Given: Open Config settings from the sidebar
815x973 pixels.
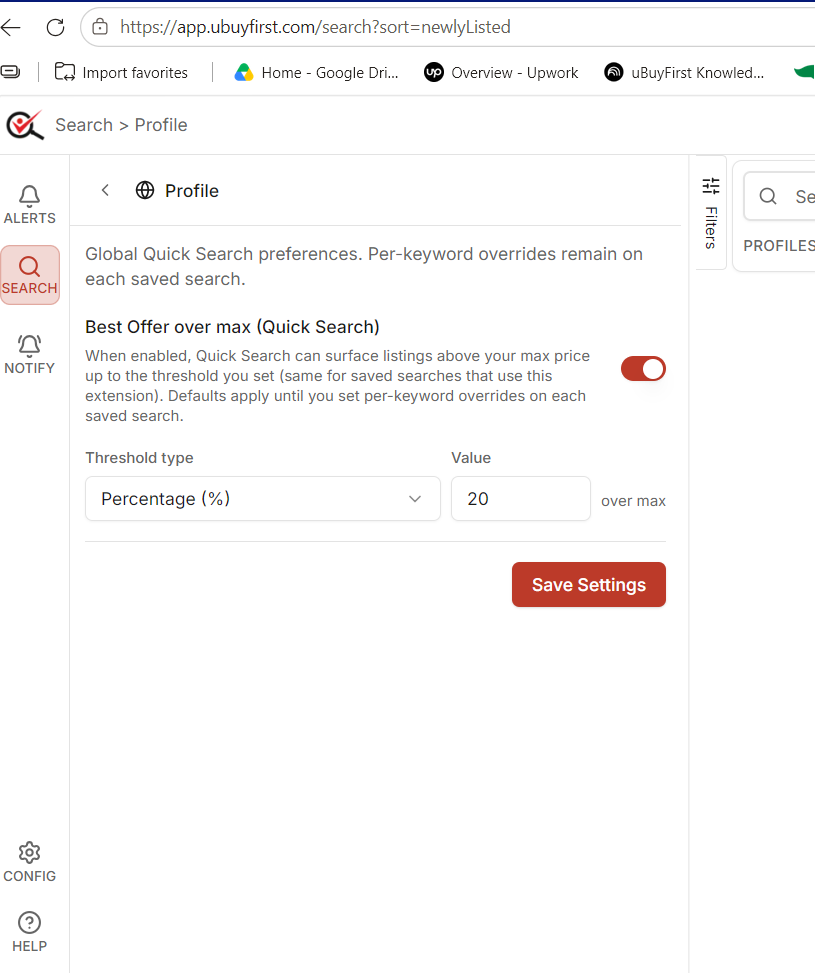Looking at the screenshot, I should [x=30, y=863].
